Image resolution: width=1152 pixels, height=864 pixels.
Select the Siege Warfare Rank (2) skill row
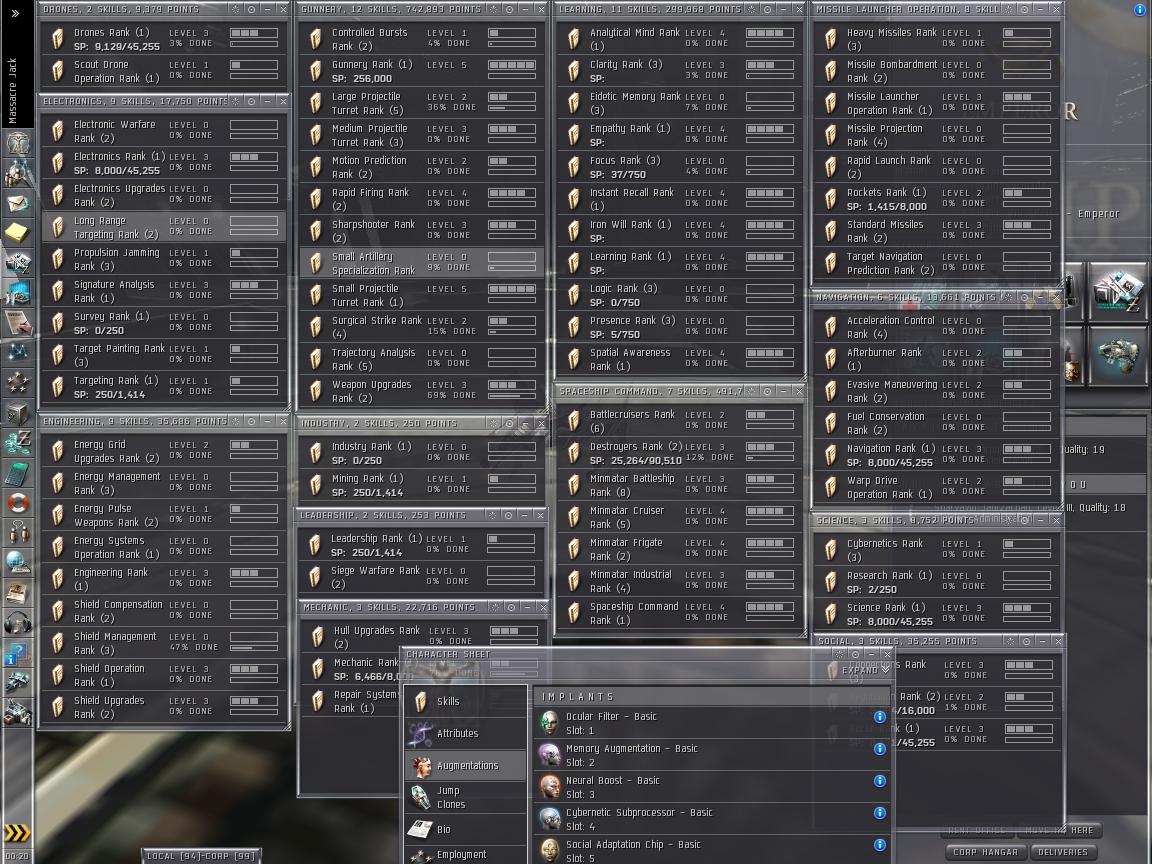tap(420, 577)
